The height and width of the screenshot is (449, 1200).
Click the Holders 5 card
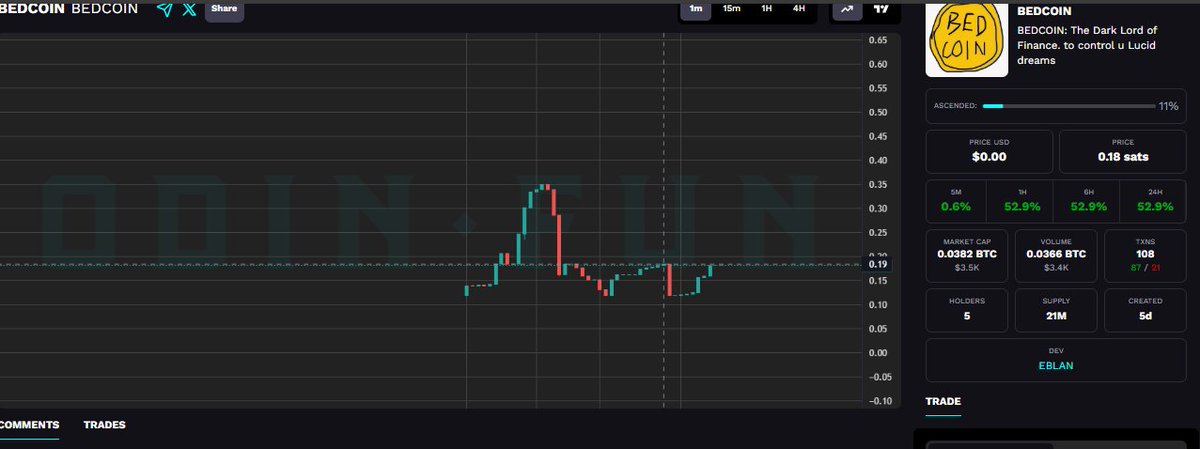[965, 310]
